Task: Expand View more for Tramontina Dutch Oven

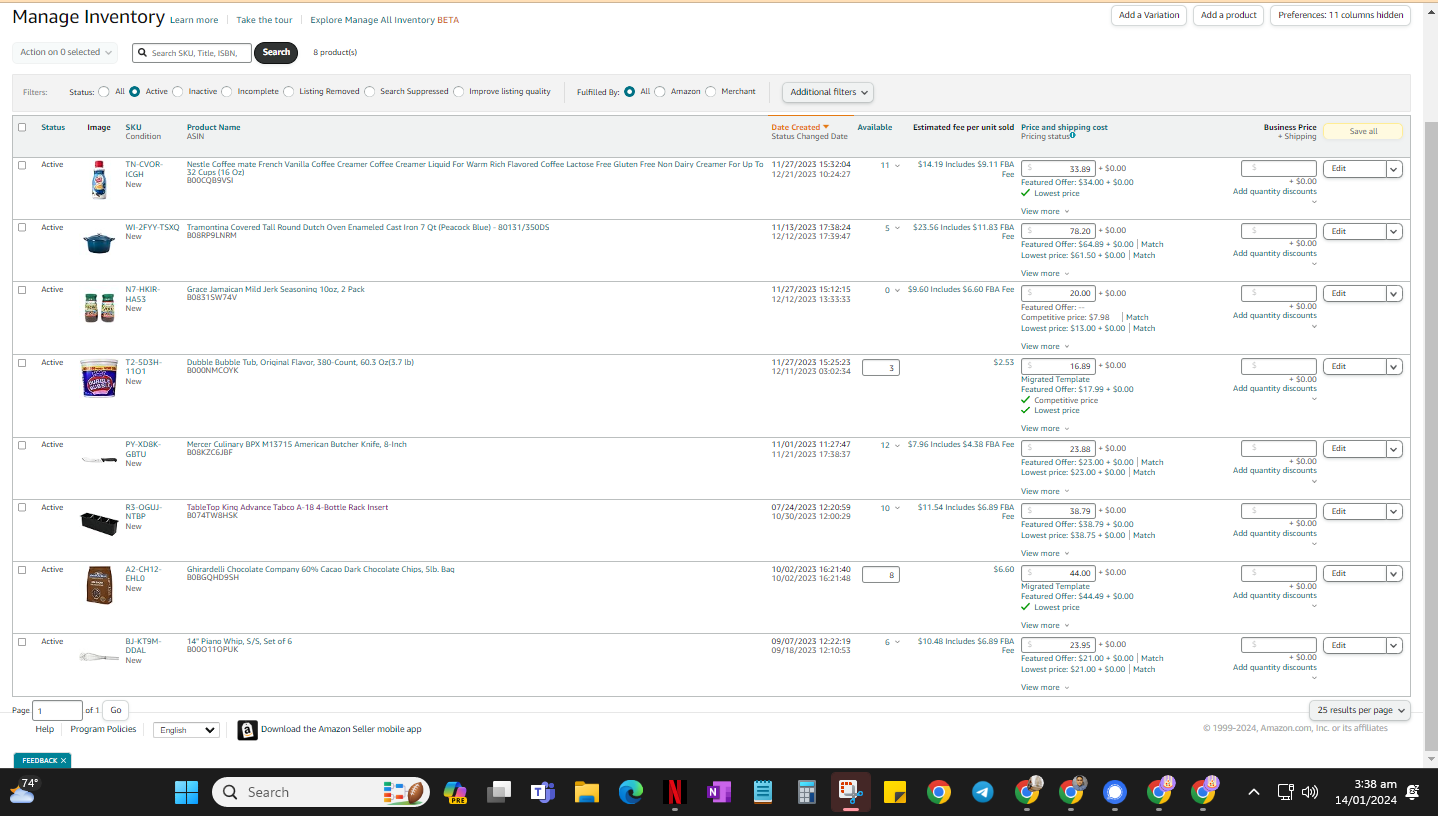Action: point(1044,274)
